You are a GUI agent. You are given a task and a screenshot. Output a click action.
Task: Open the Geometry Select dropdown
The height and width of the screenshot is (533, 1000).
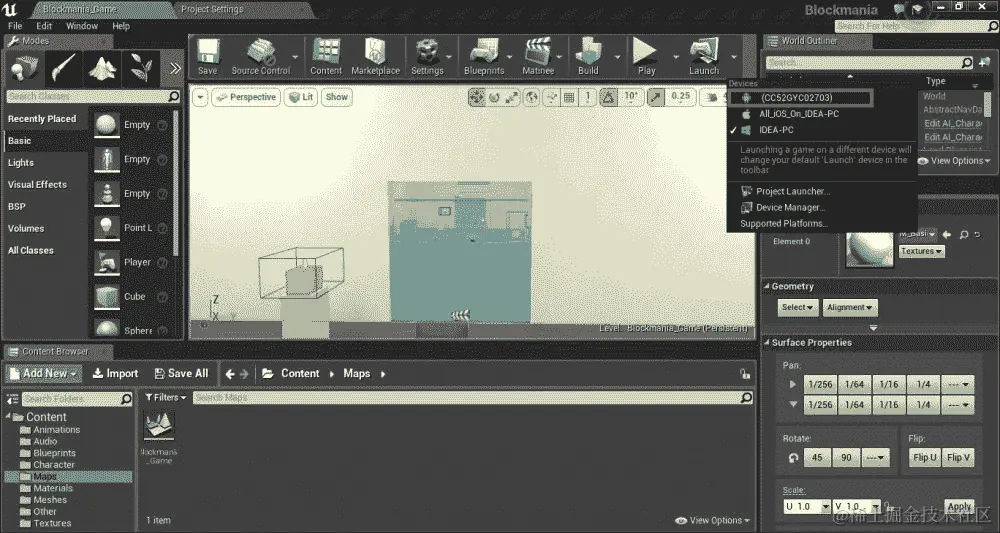coord(797,307)
